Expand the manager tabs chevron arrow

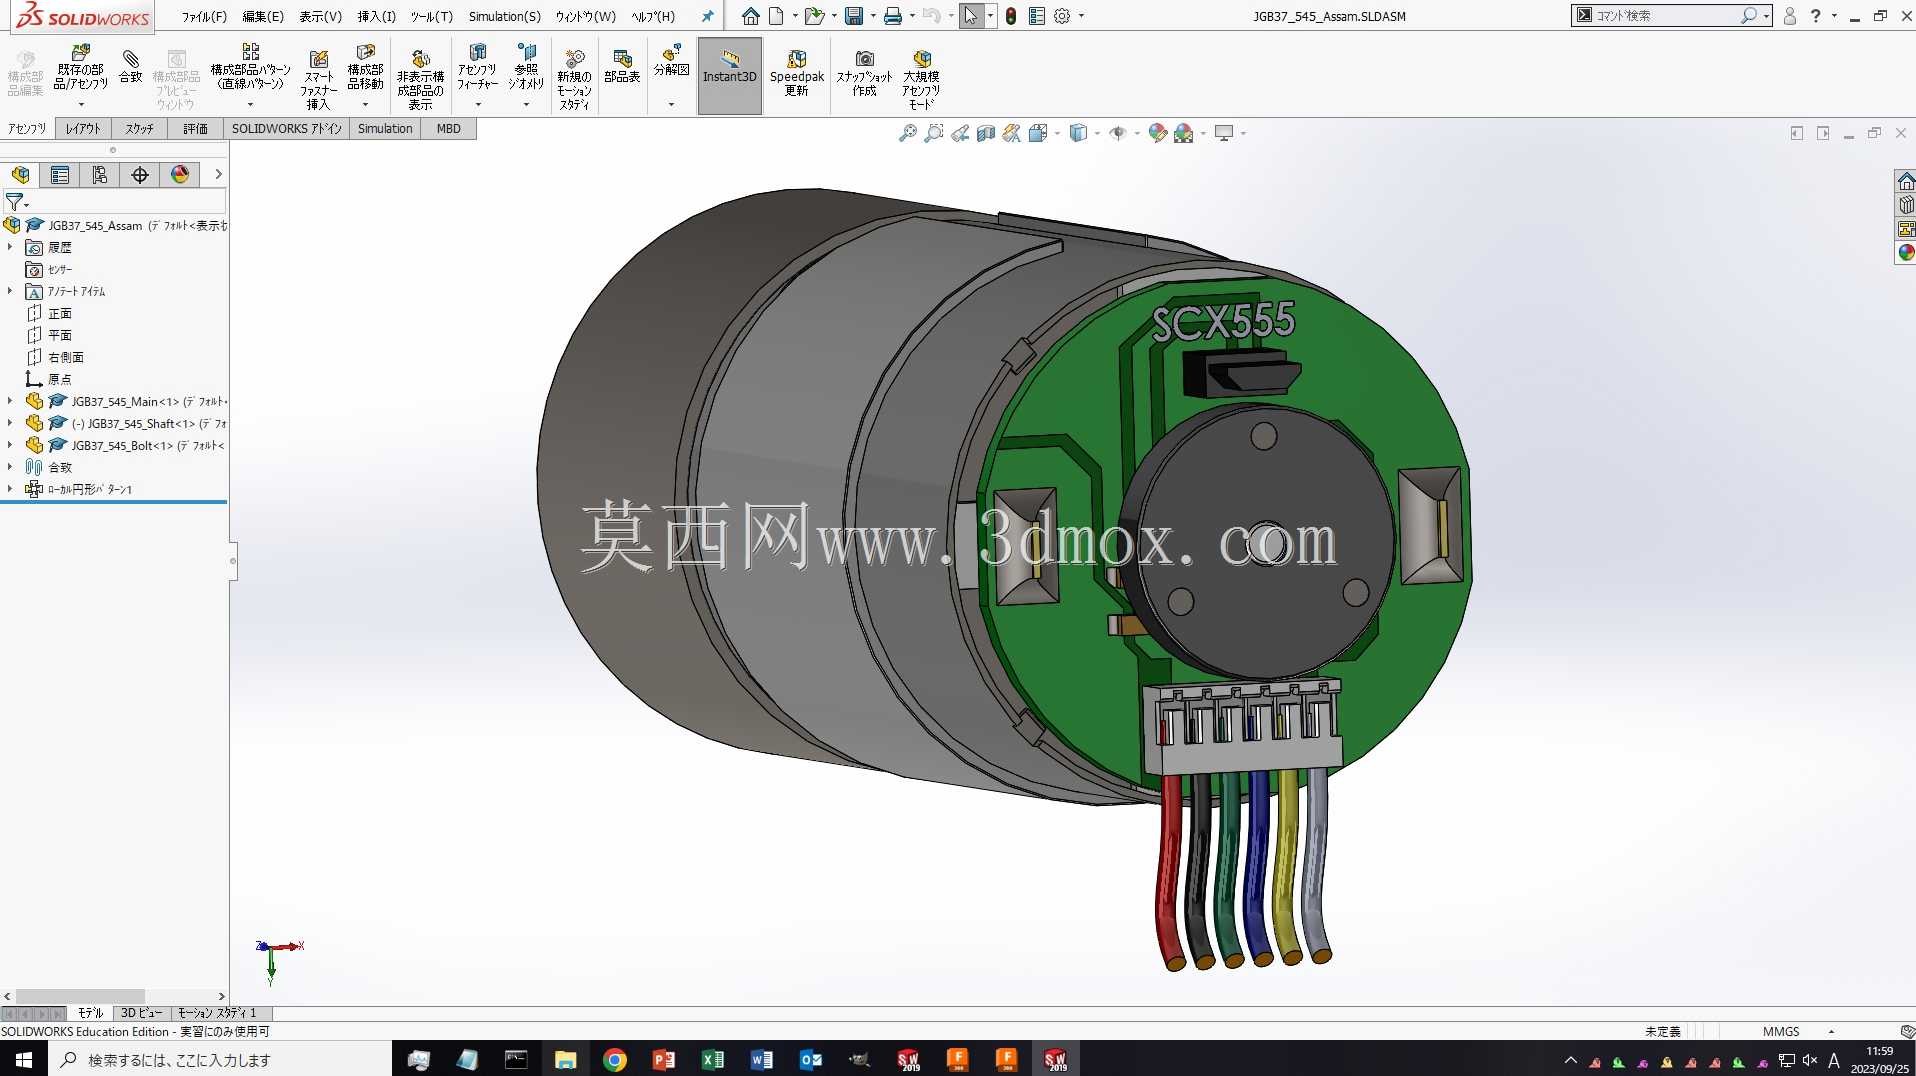(x=218, y=175)
